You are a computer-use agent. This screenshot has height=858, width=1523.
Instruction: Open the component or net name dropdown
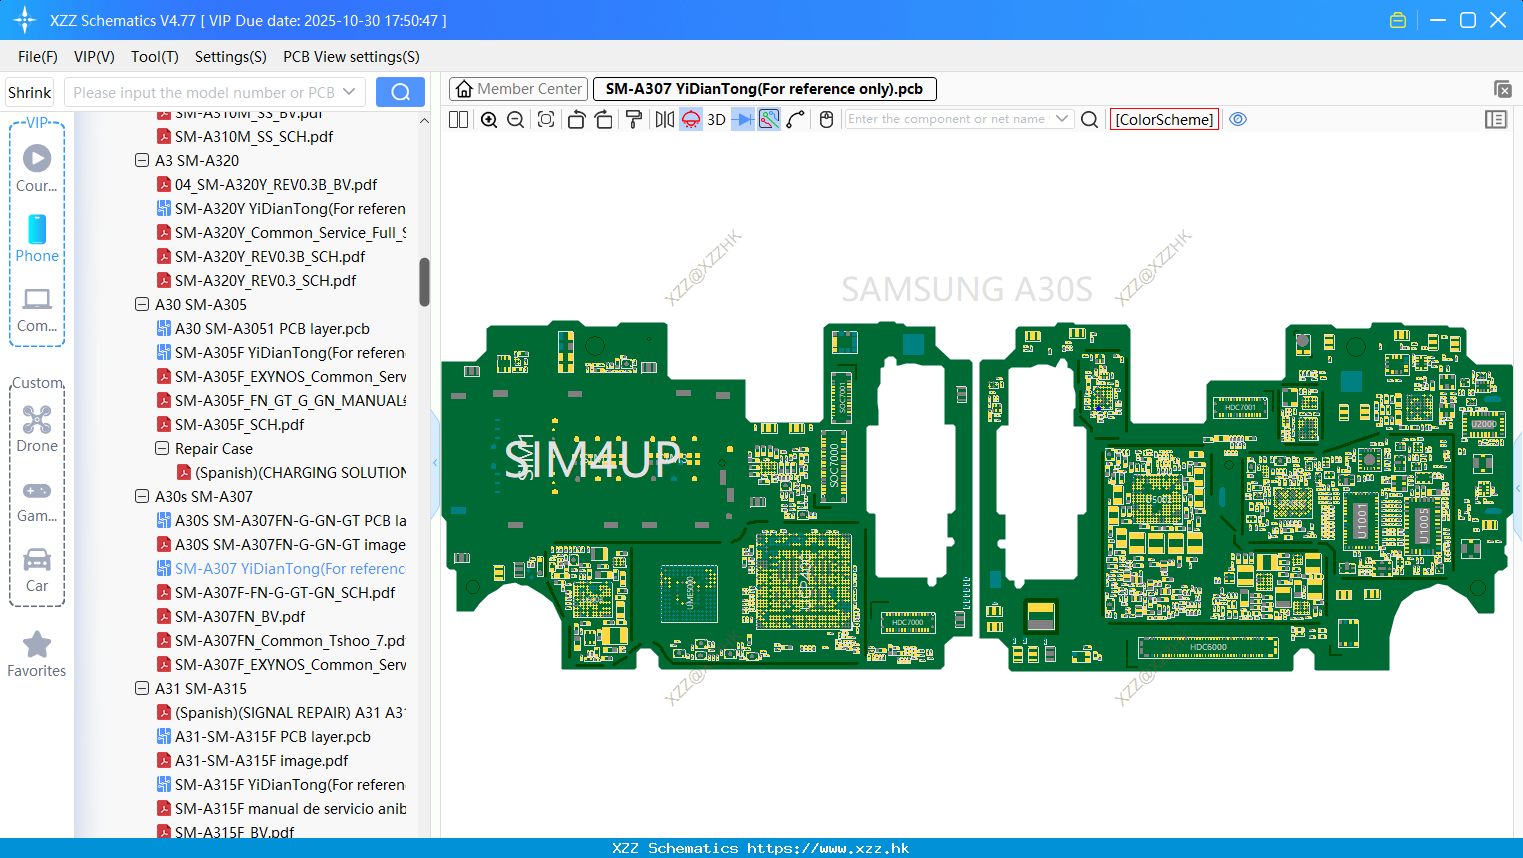1062,119
